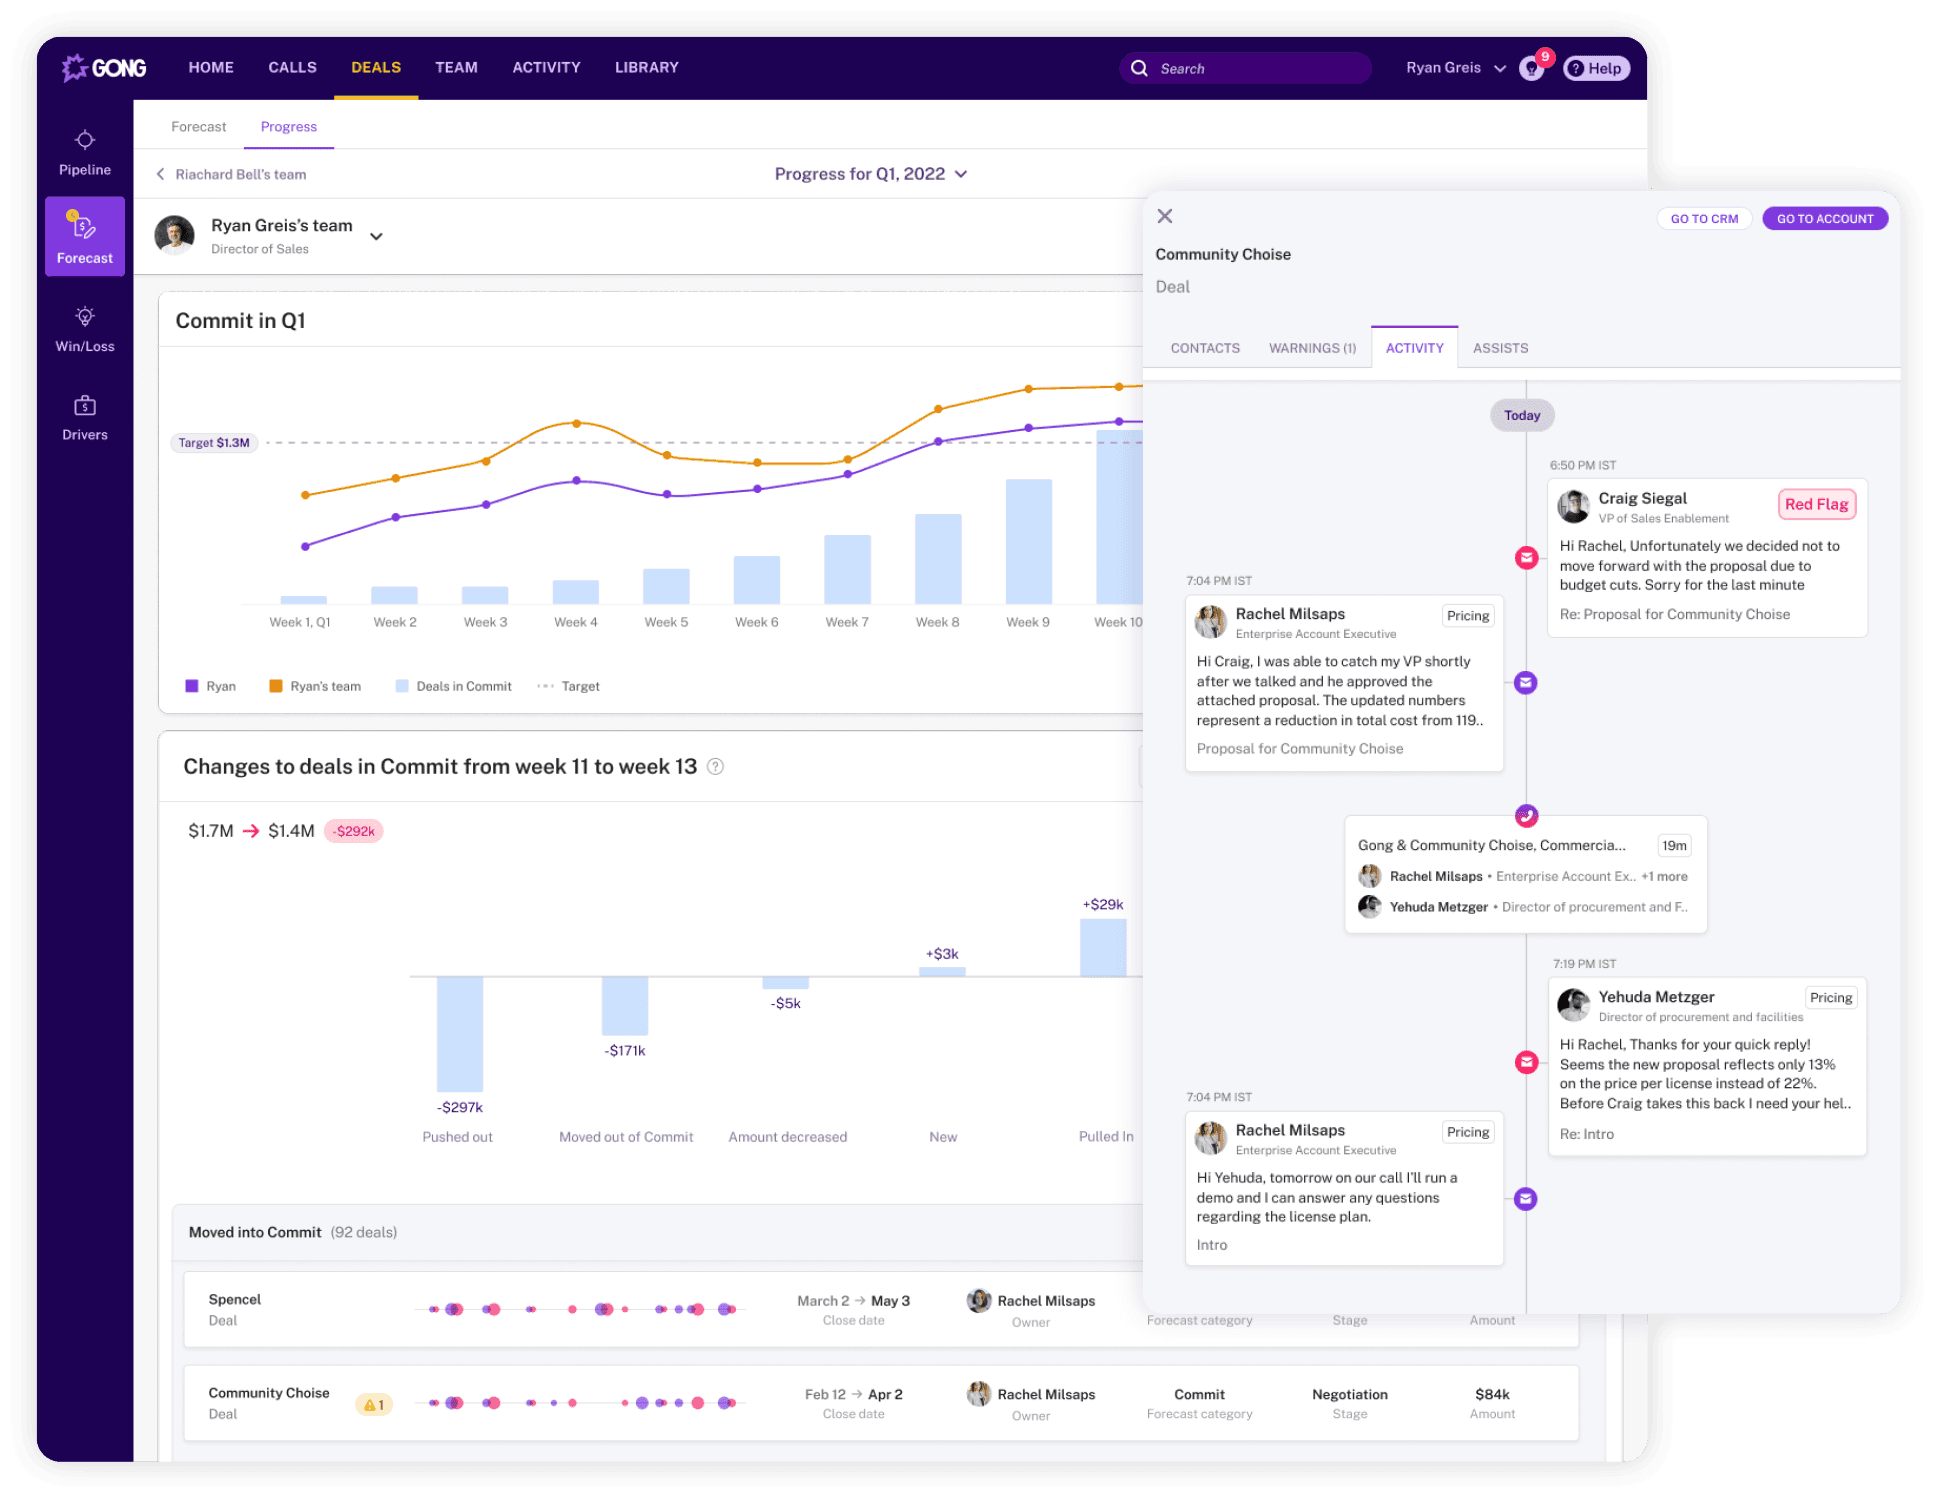1937x1499 pixels.
Task: Click the Search input field
Action: point(1245,68)
